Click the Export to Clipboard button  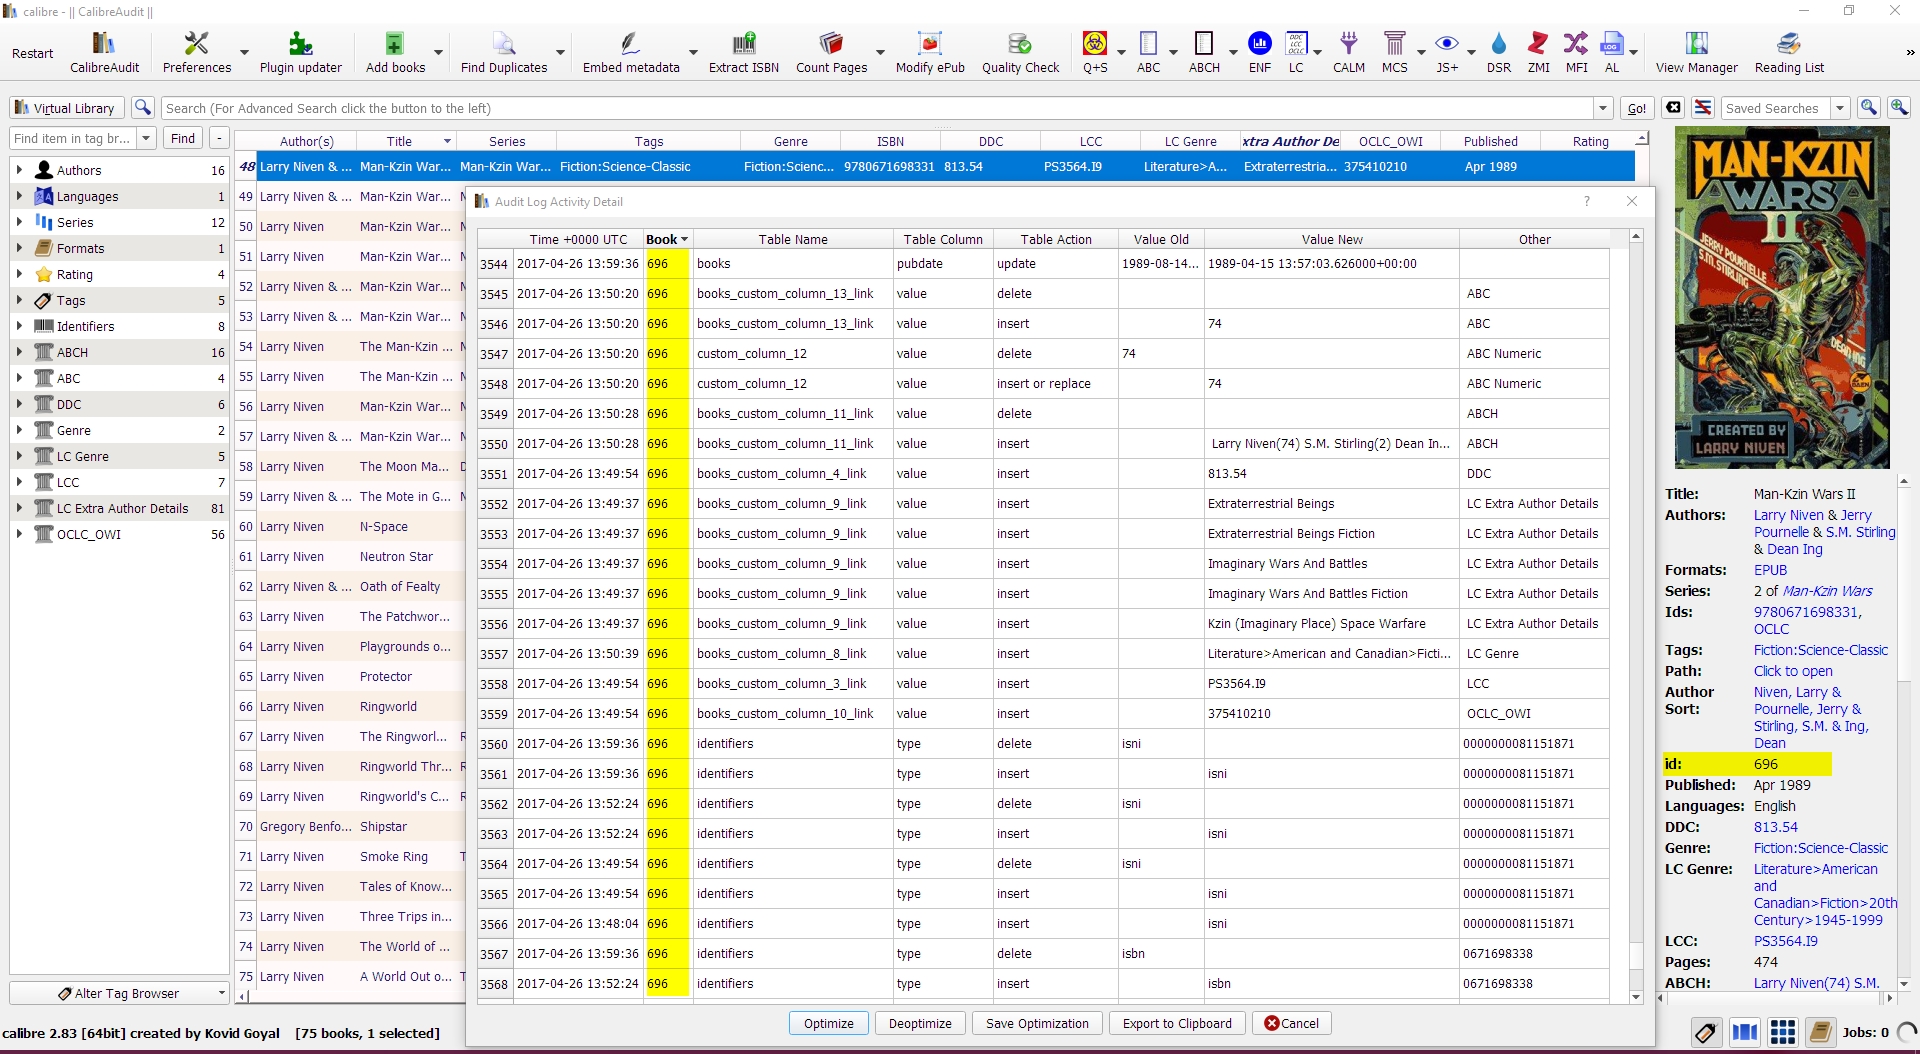(1176, 1023)
